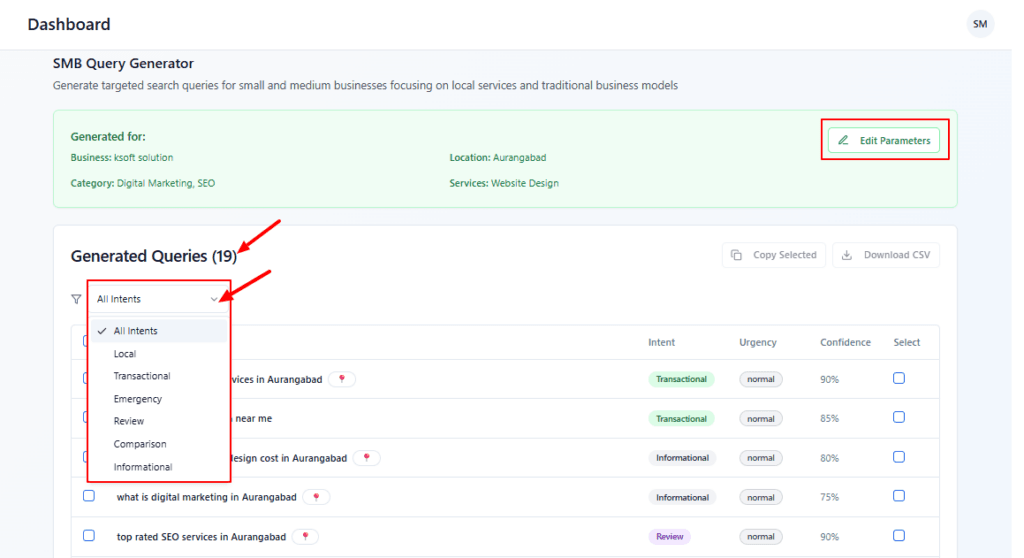Select Comparison in the intent filter menu
The width and height of the screenshot is (1024, 558).
[x=140, y=444]
